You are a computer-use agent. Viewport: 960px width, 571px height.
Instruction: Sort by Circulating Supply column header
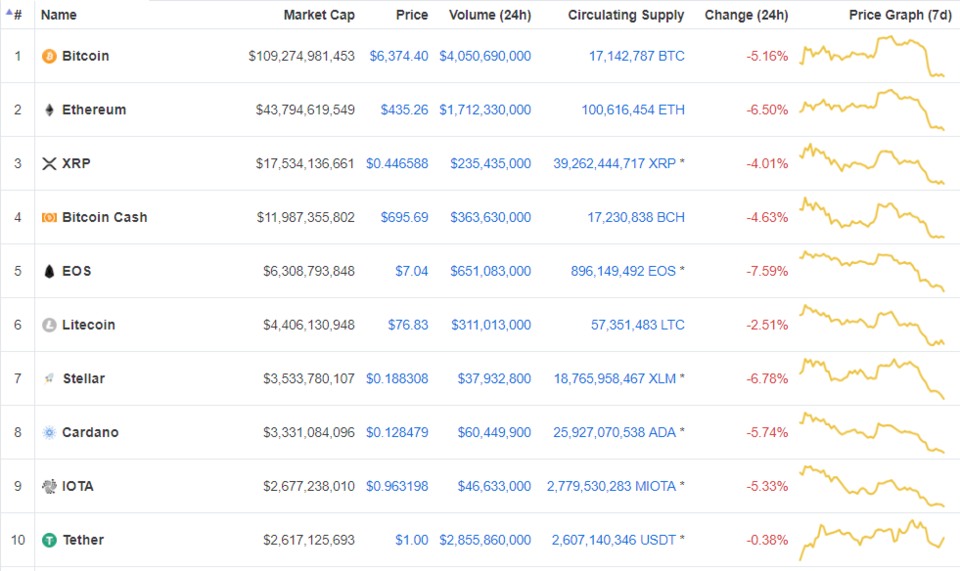(626, 15)
